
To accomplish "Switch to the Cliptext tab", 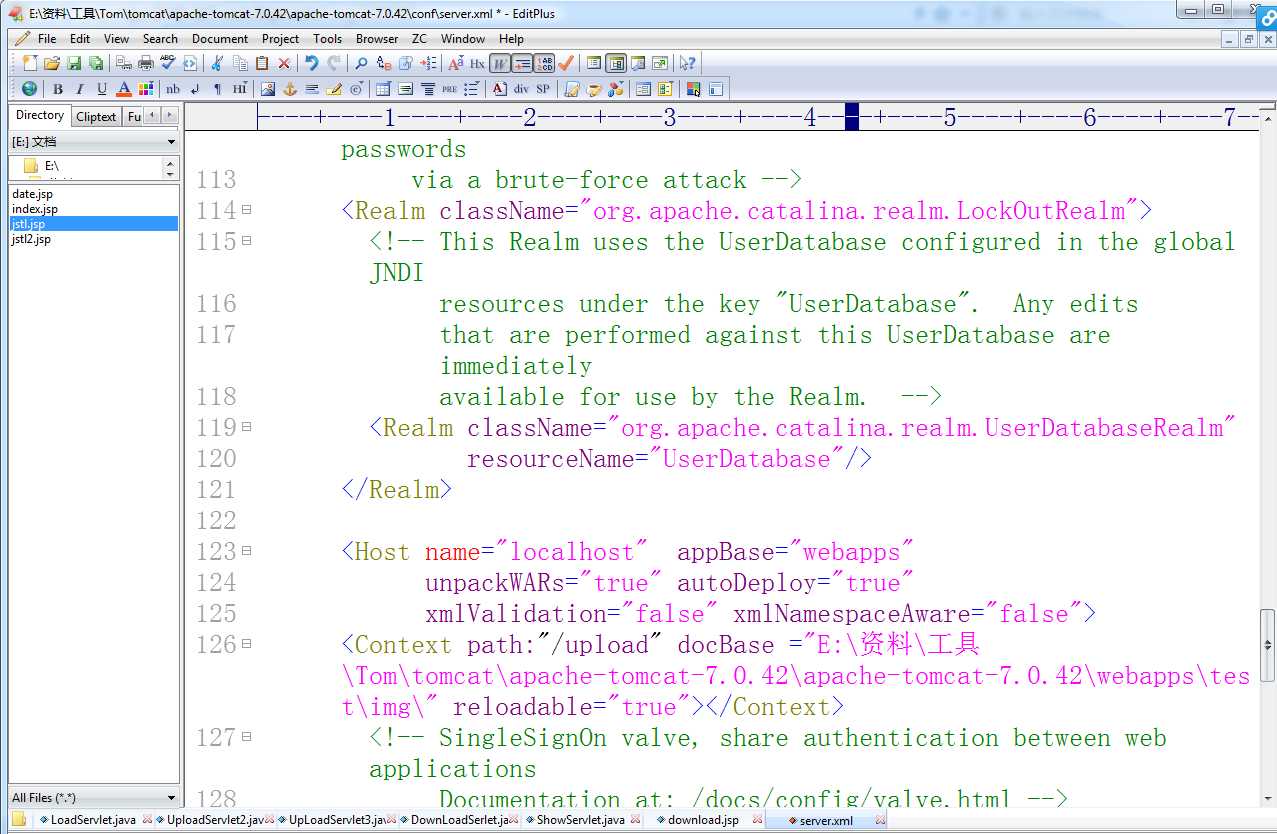I will pos(96,116).
